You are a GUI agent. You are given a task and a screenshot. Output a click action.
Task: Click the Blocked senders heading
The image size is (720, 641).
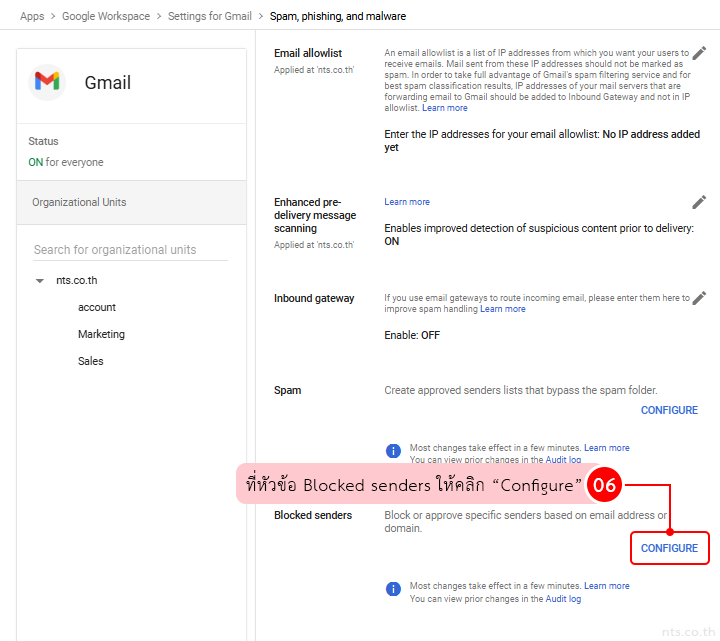tap(313, 515)
